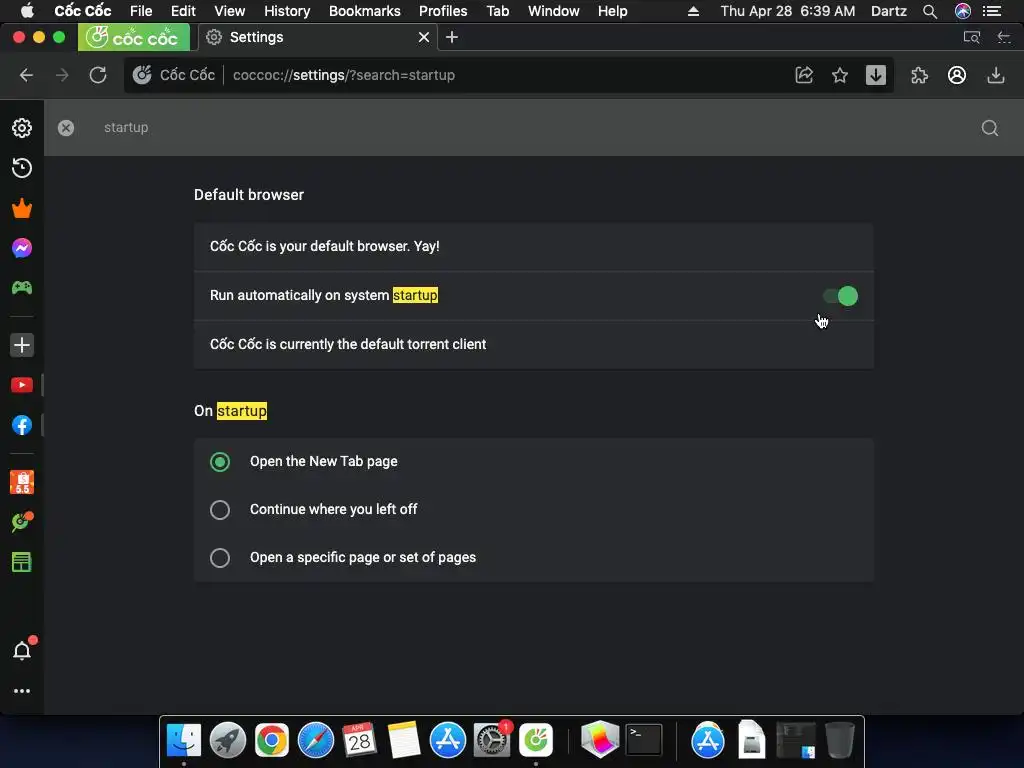Viewport: 1024px width, 768px height.
Task: Click the green chat sidebar icon with red dot
Action: 22,522
